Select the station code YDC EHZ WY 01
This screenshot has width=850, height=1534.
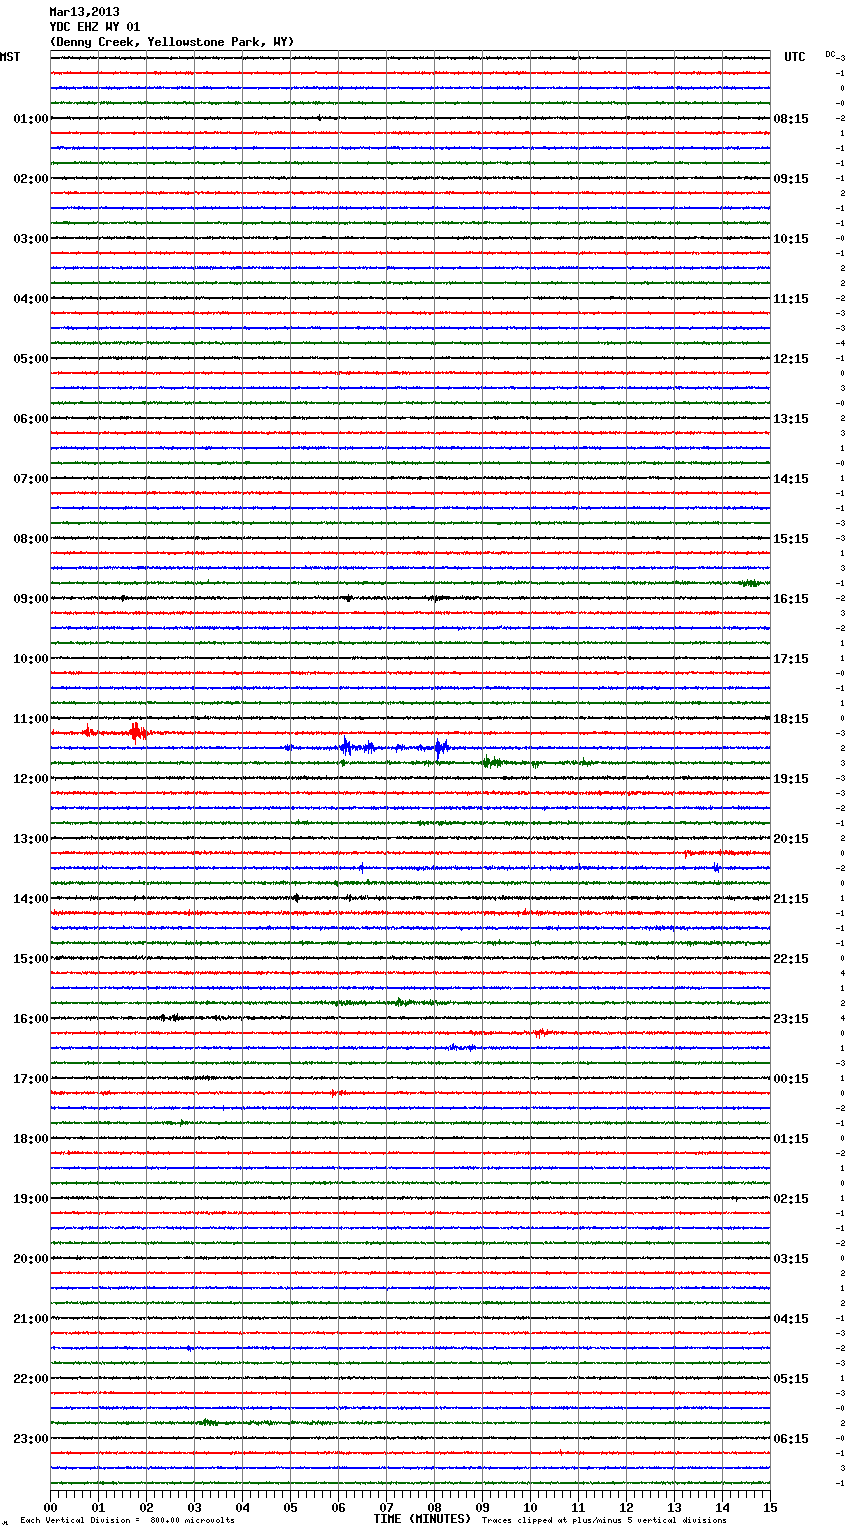pyautogui.click(x=95, y=27)
